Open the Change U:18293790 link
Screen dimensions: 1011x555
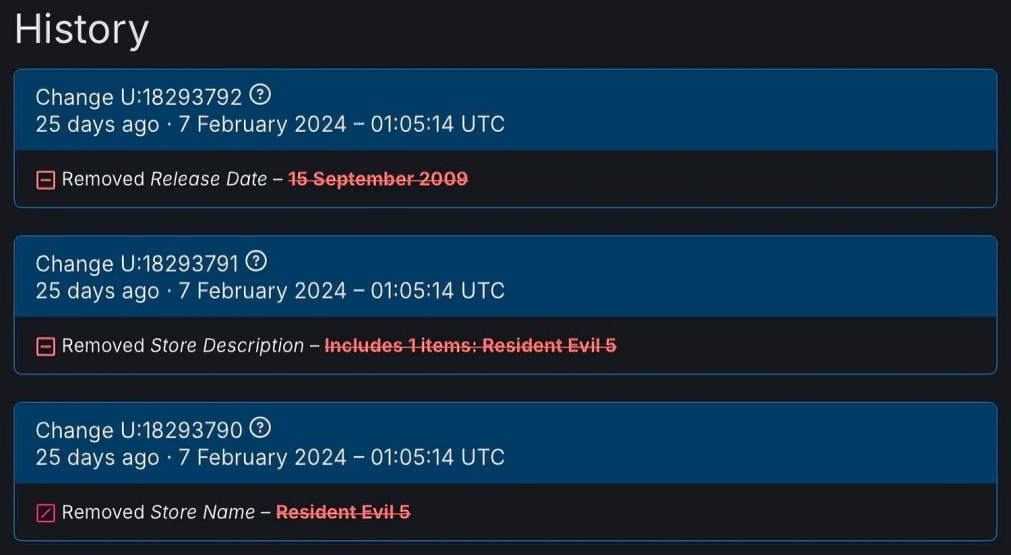pos(139,430)
